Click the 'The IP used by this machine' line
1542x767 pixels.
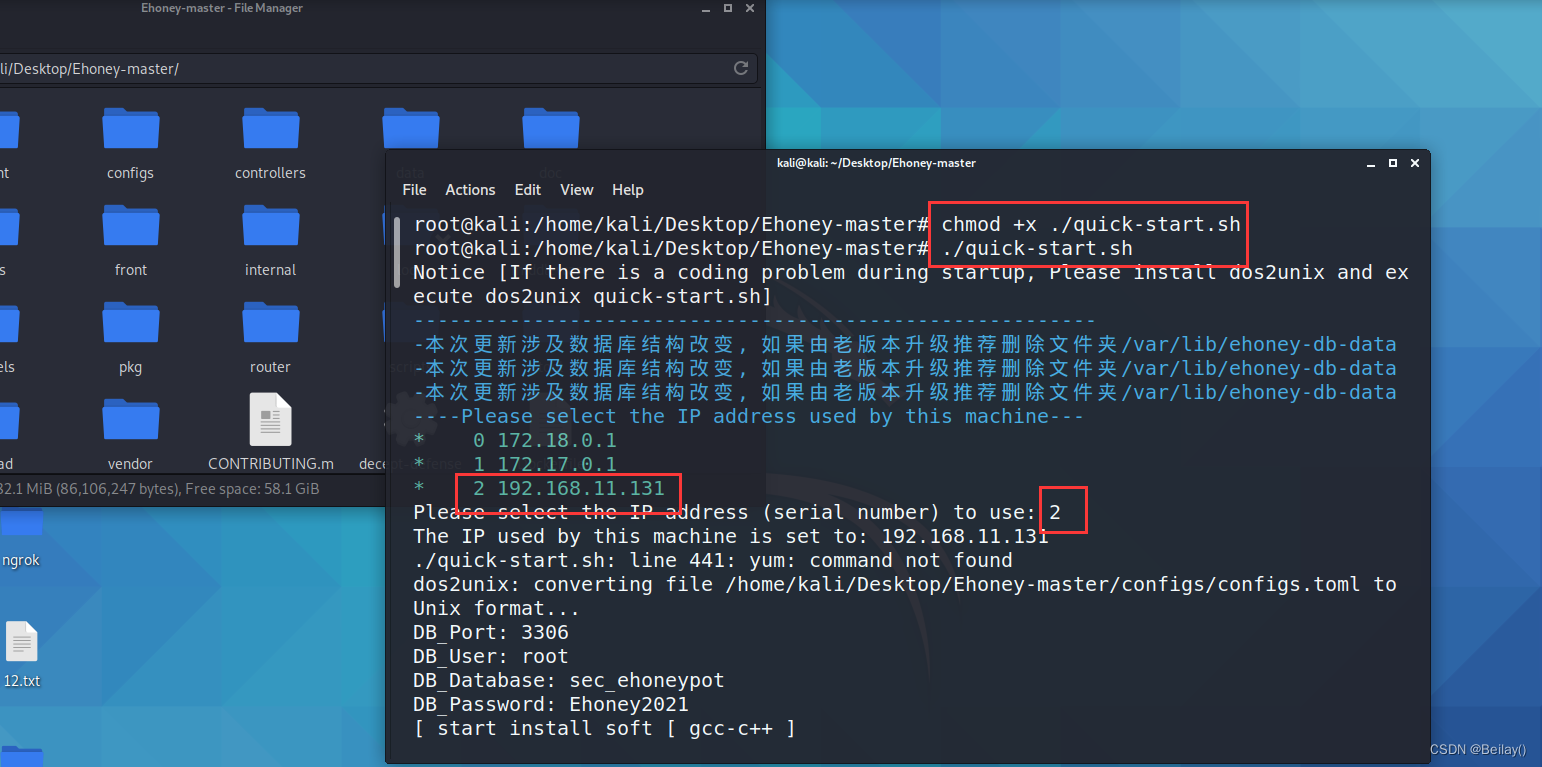point(731,536)
